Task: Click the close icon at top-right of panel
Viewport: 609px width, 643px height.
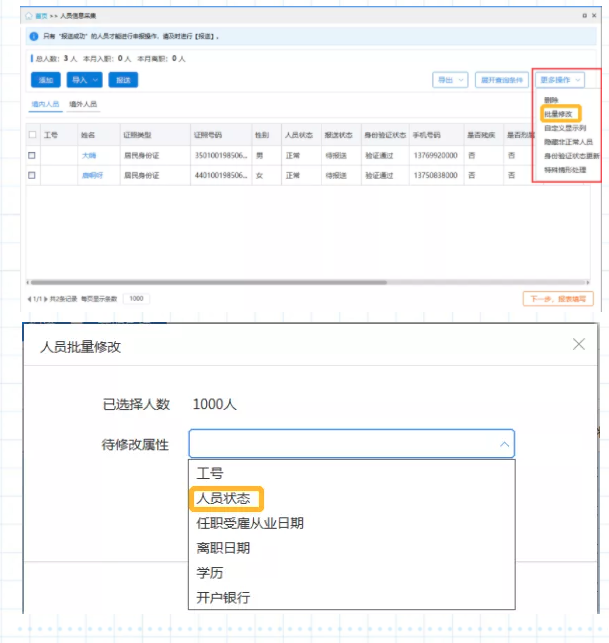Action: click(596, 16)
